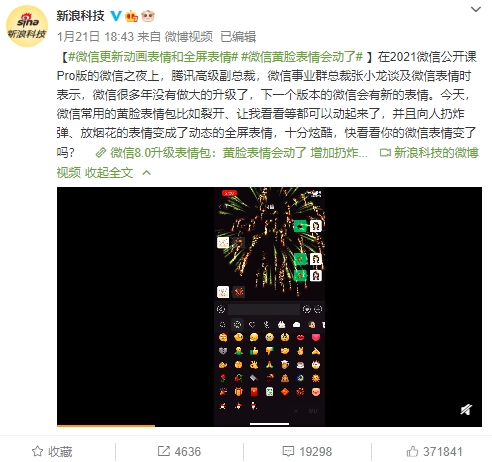Screen dimensions: 492x462
Task: Click the fireworks video to play
Action: tap(269, 306)
